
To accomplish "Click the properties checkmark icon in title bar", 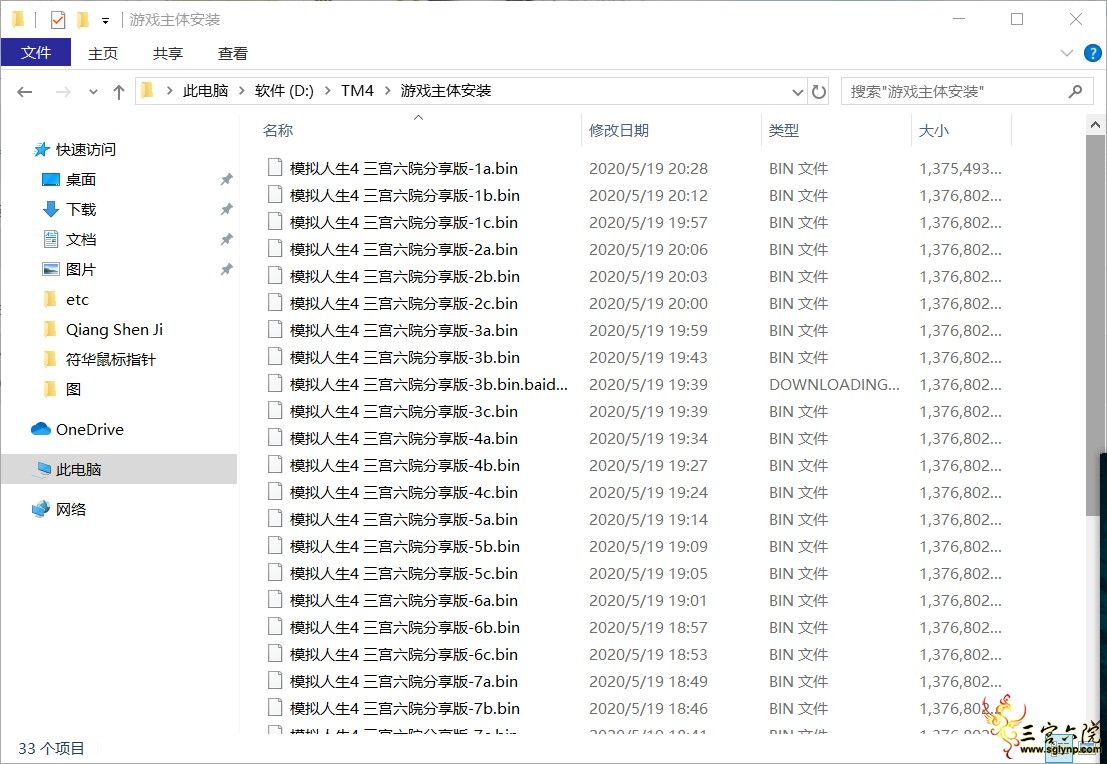I will pyautogui.click(x=58, y=20).
